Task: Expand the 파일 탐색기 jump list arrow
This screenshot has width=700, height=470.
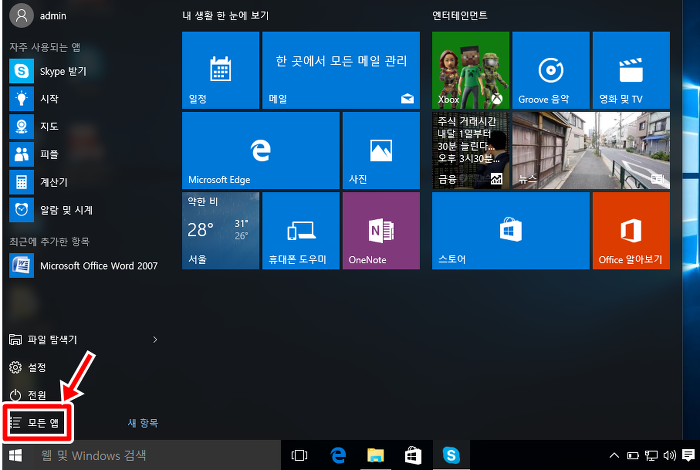Action: pos(155,340)
